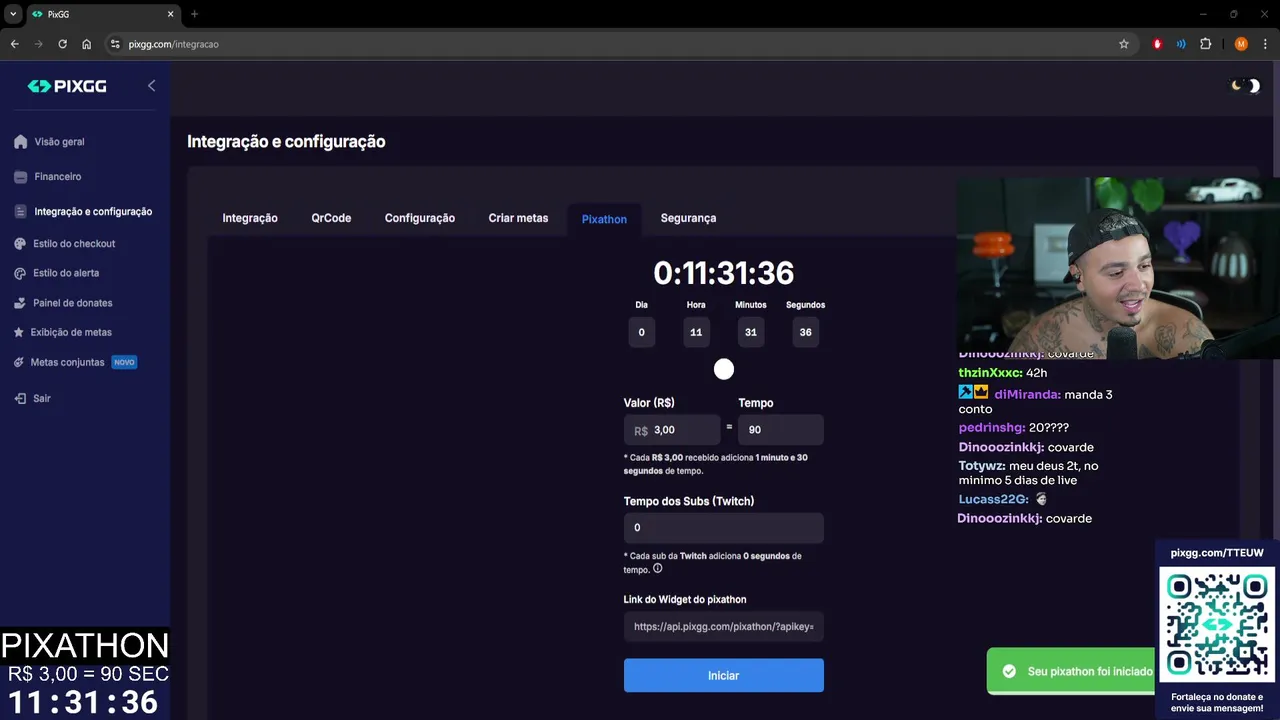This screenshot has height=720, width=1280.
Task: Switch to the Integração tab
Action: coord(250,218)
